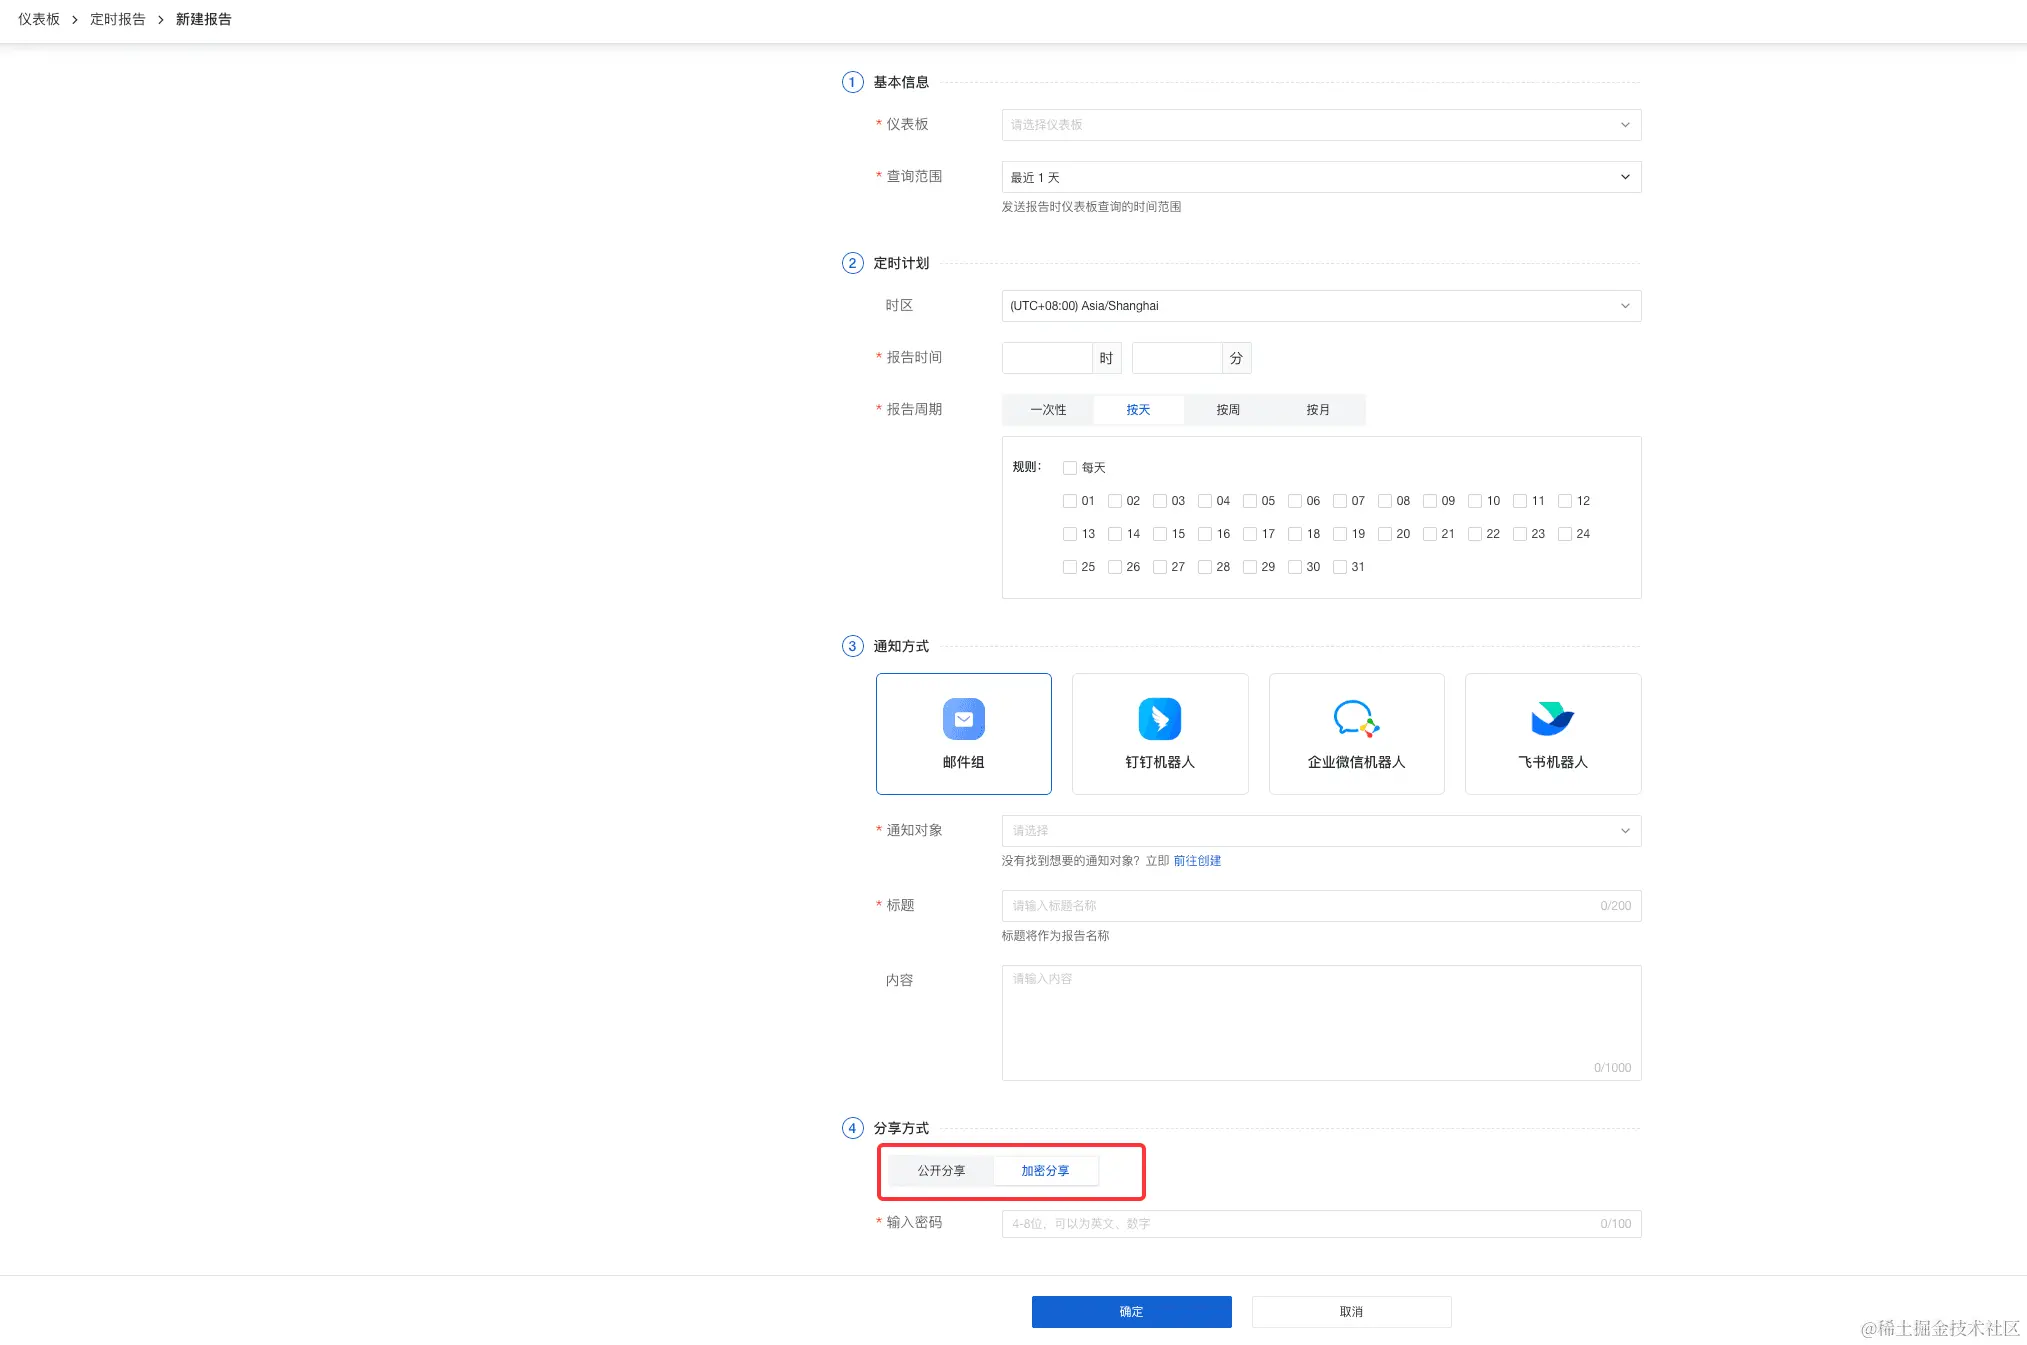Pick the 企业微信机器人 WeChat Work icon
2027x1345 pixels.
point(1355,719)
